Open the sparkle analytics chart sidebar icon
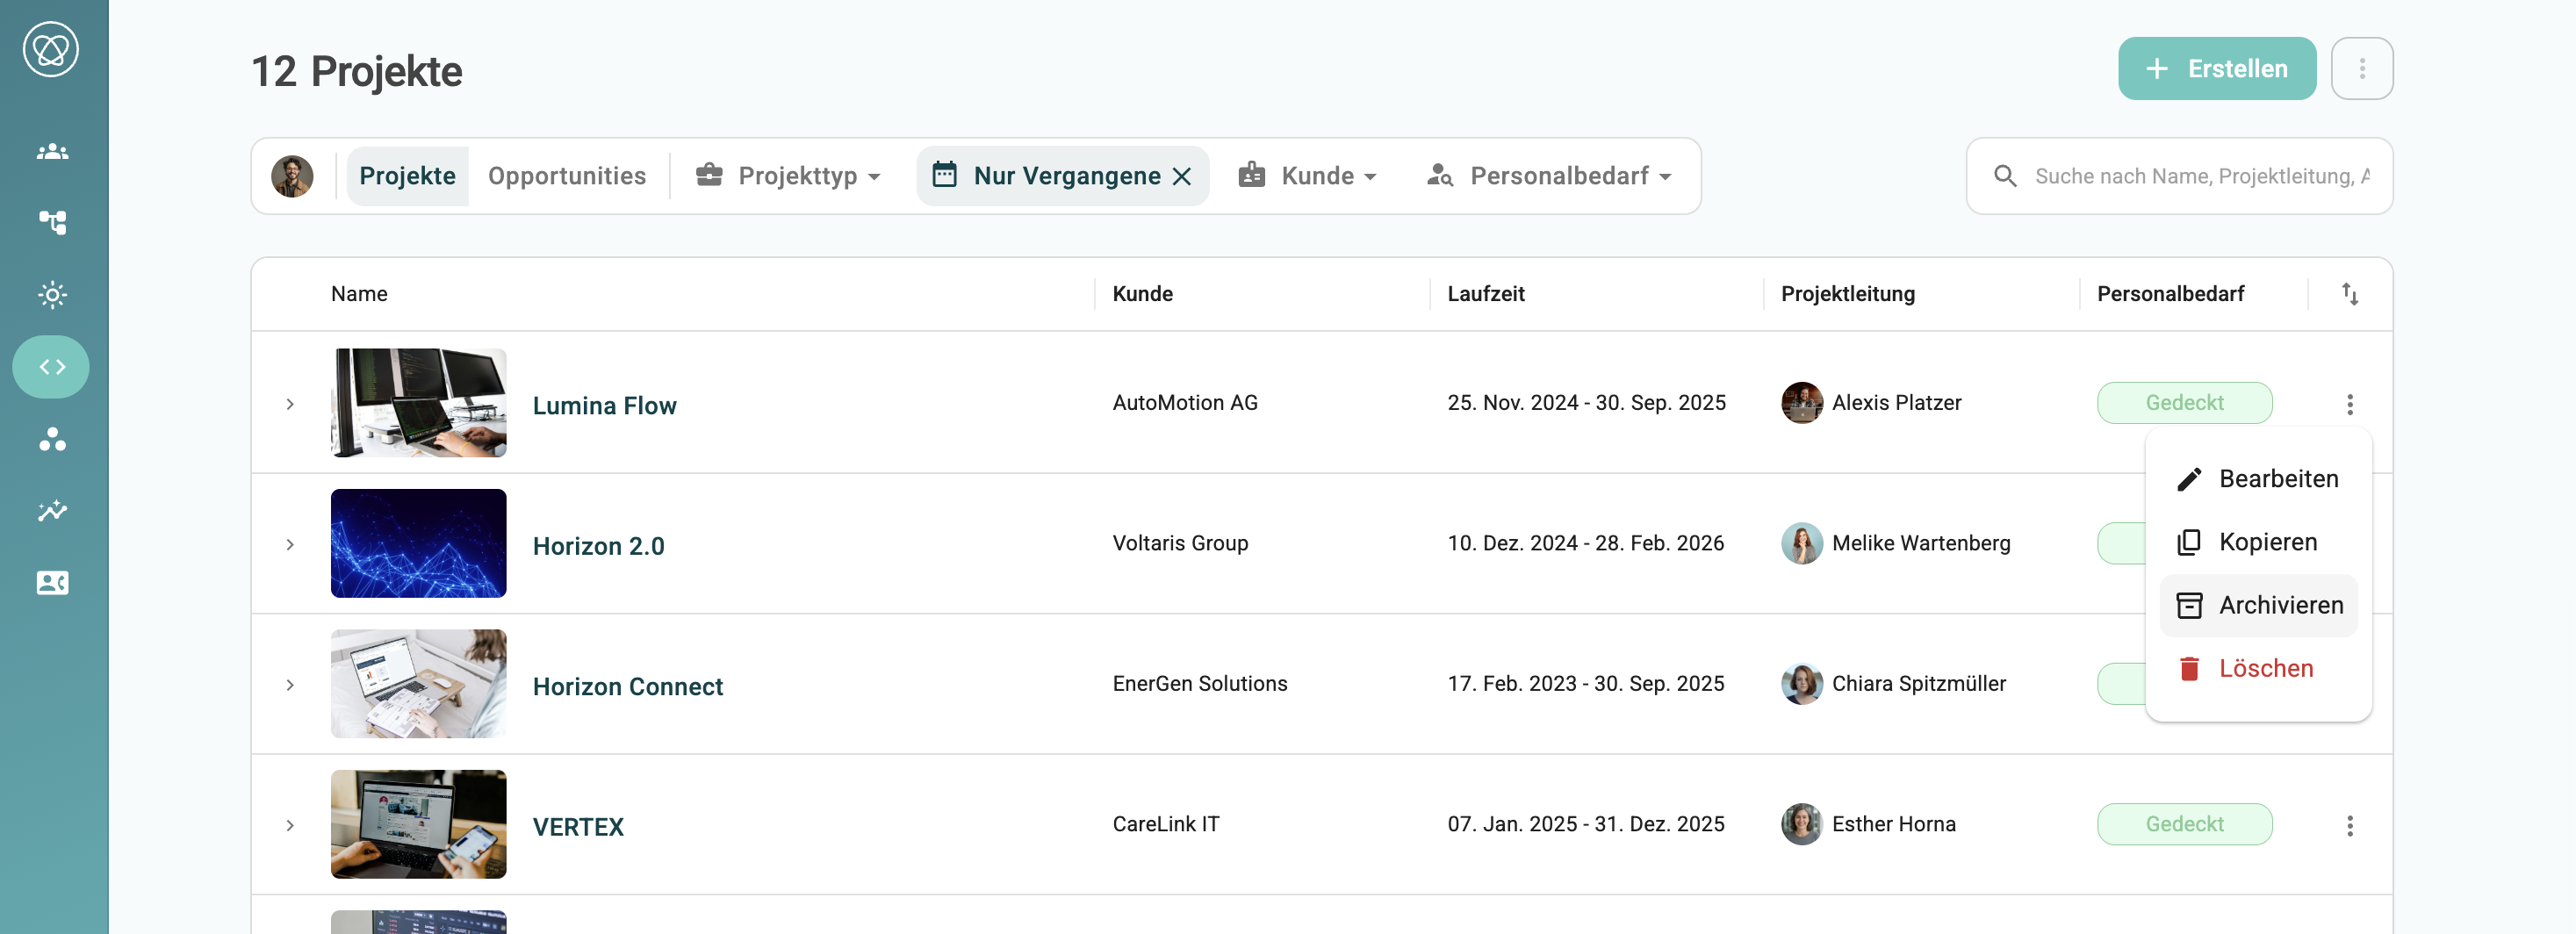 click(52, 511)
